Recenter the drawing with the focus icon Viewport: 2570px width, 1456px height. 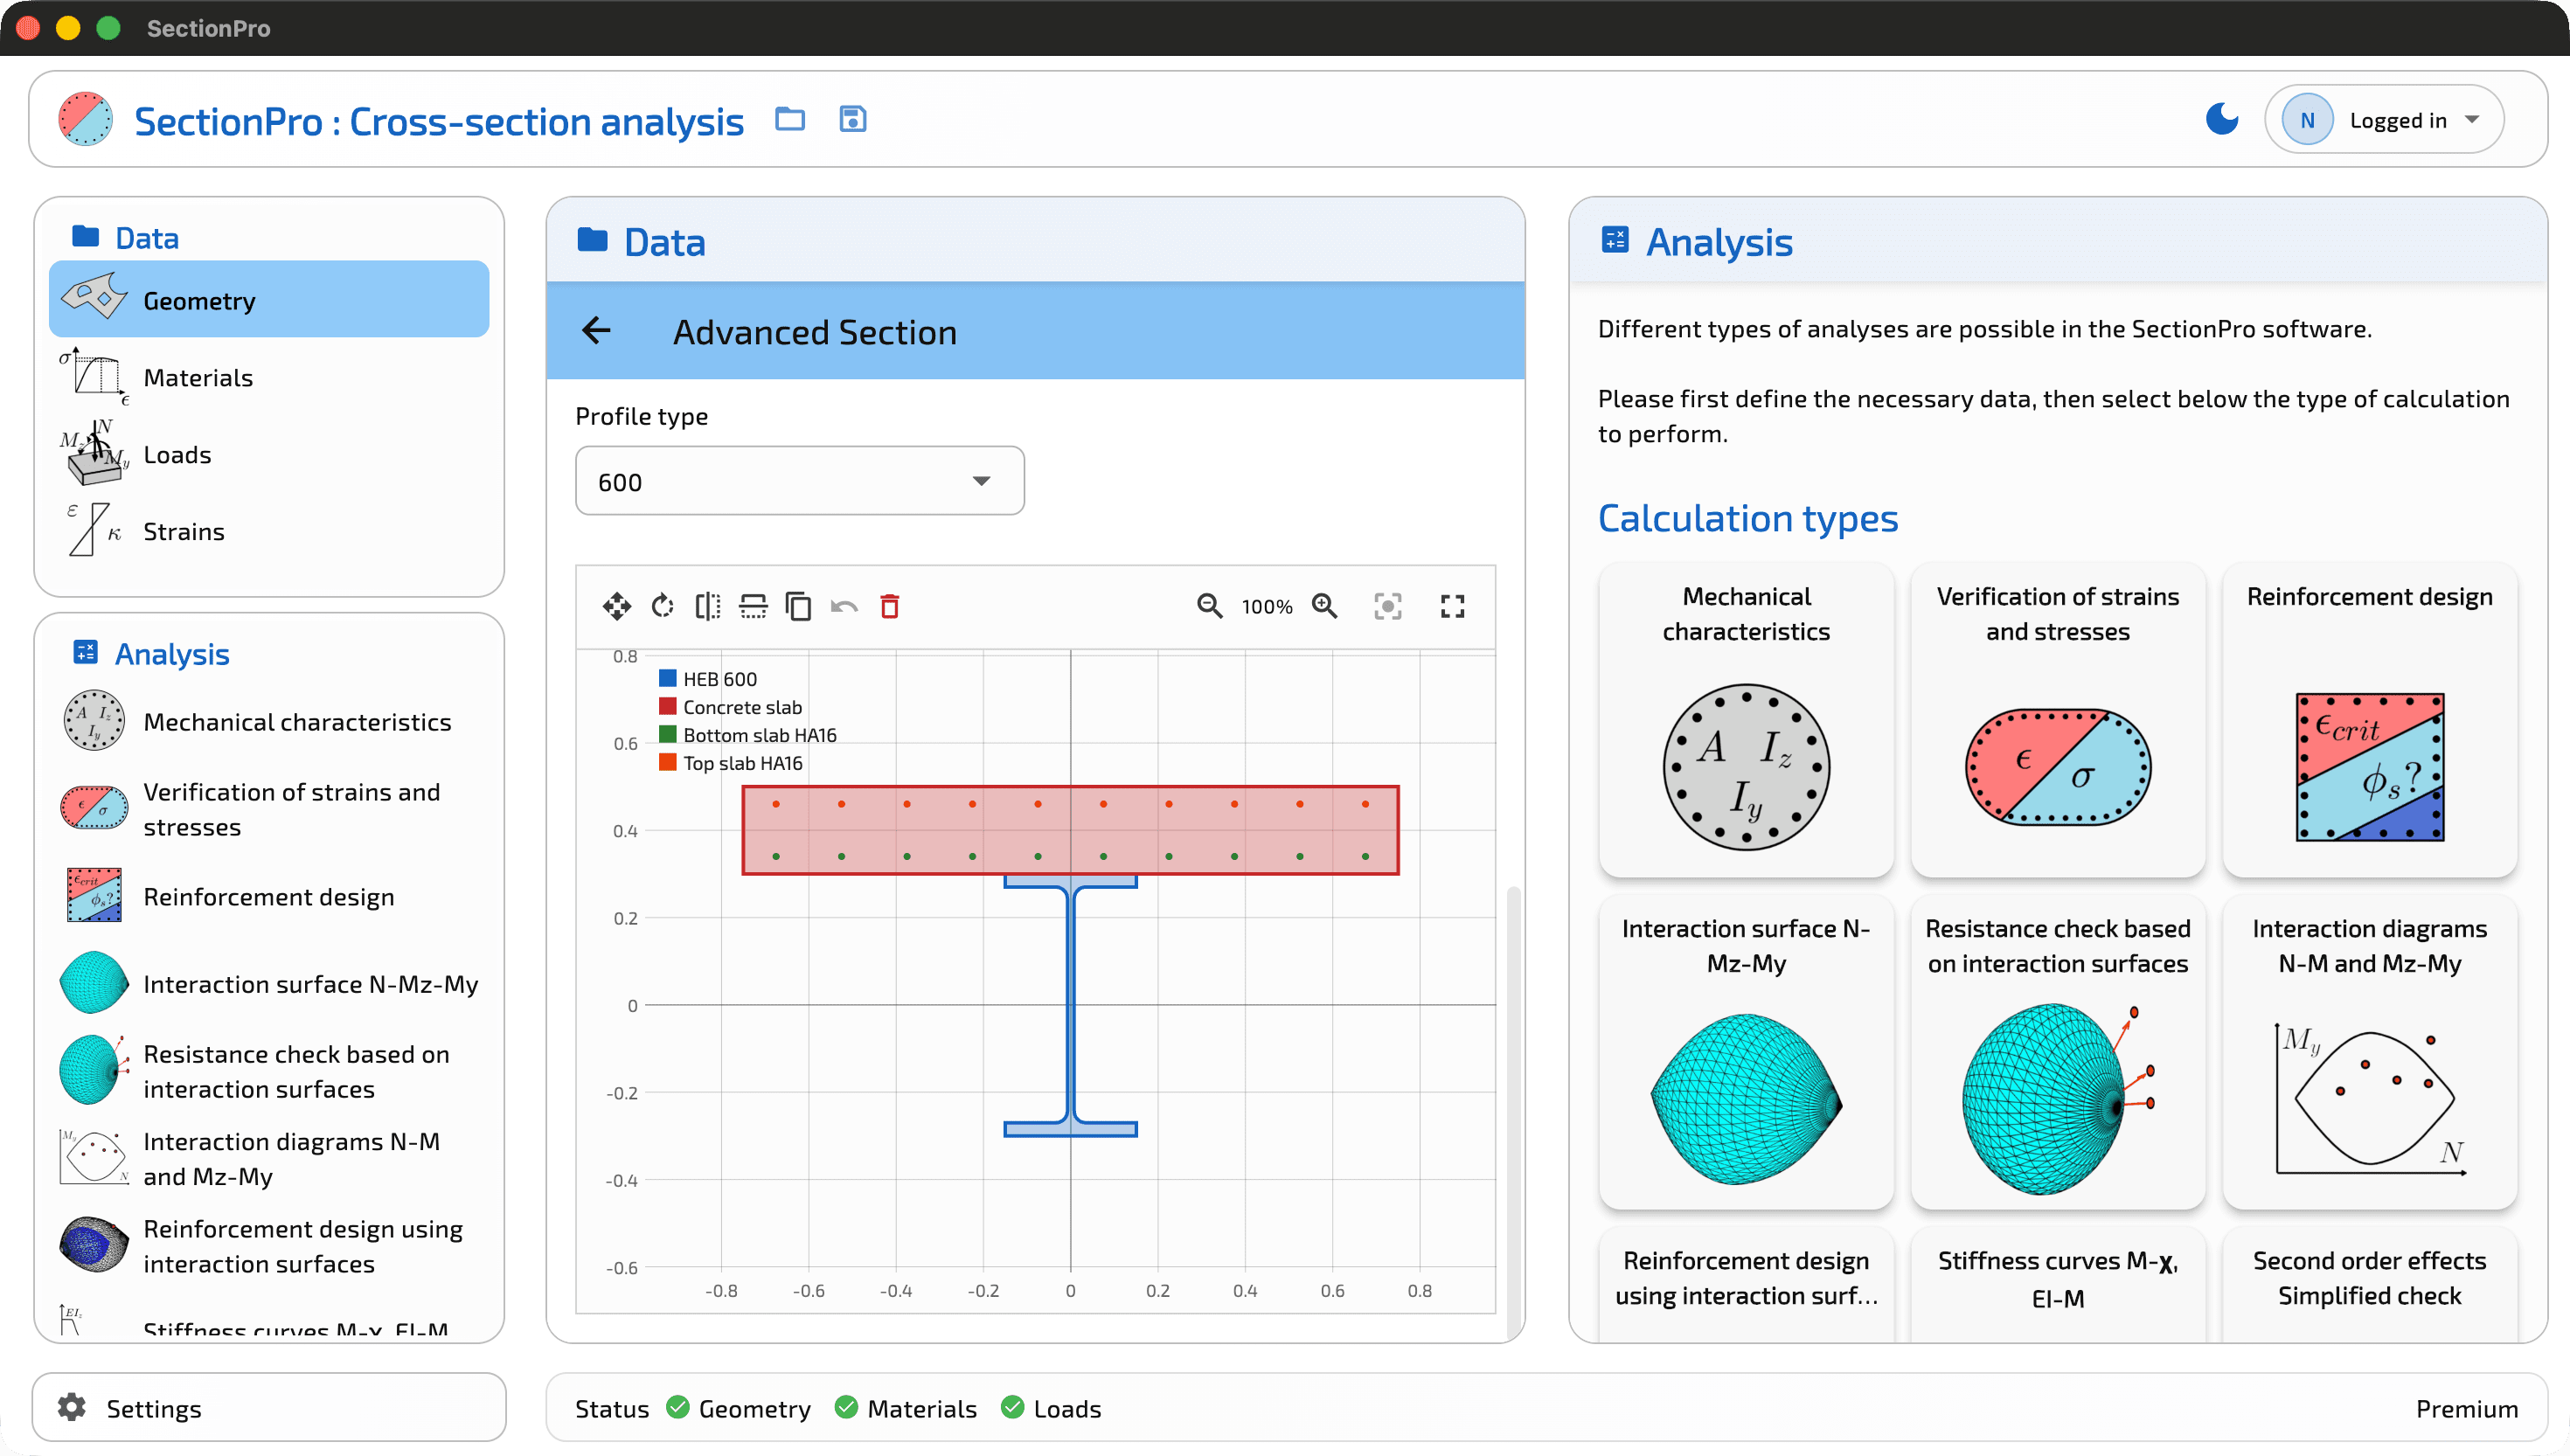(1388, 606)
